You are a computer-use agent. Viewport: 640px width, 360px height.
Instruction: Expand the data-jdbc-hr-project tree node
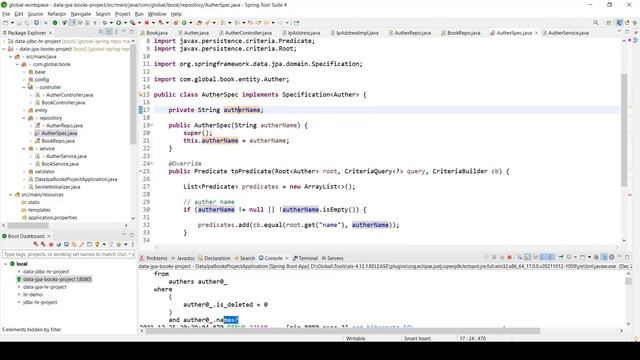click(x=4, y=41)
